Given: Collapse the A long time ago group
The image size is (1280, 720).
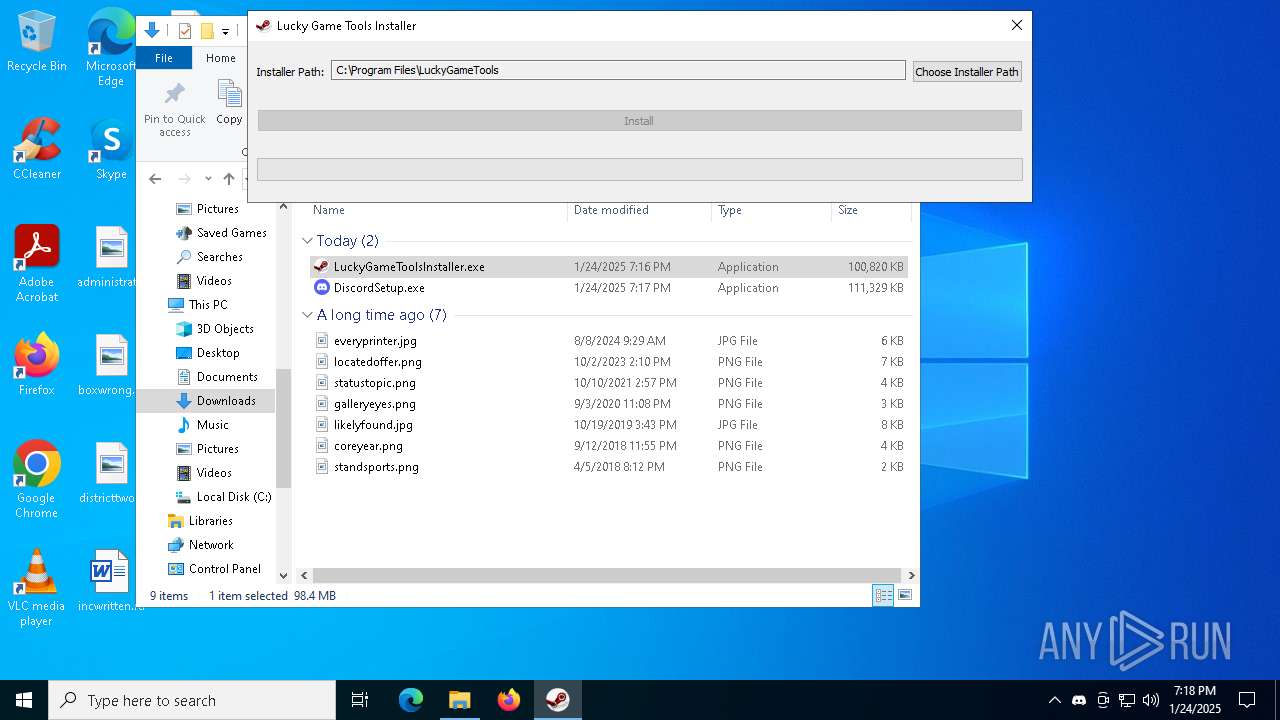Looking at the screenshot, I should [307, 315].
